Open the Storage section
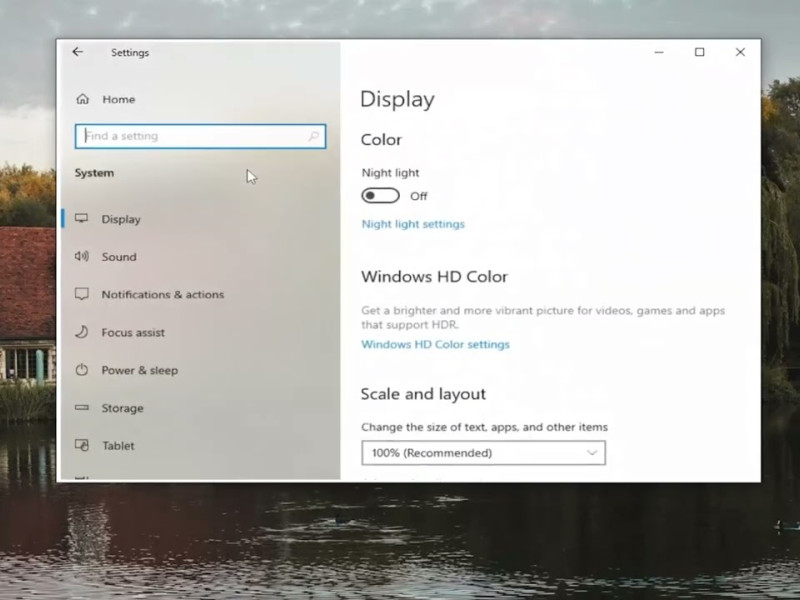The height and width of the screenshot is (600, 800). (201, 408)
